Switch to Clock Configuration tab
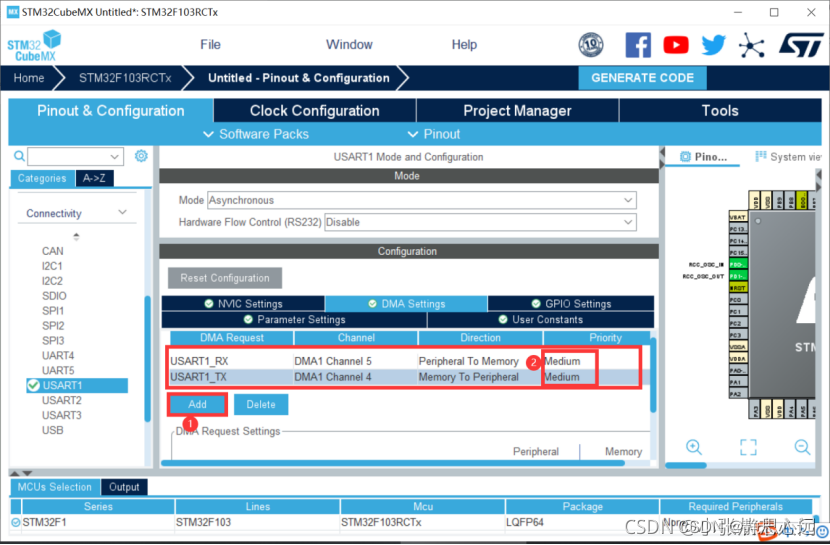 (314, 111)
